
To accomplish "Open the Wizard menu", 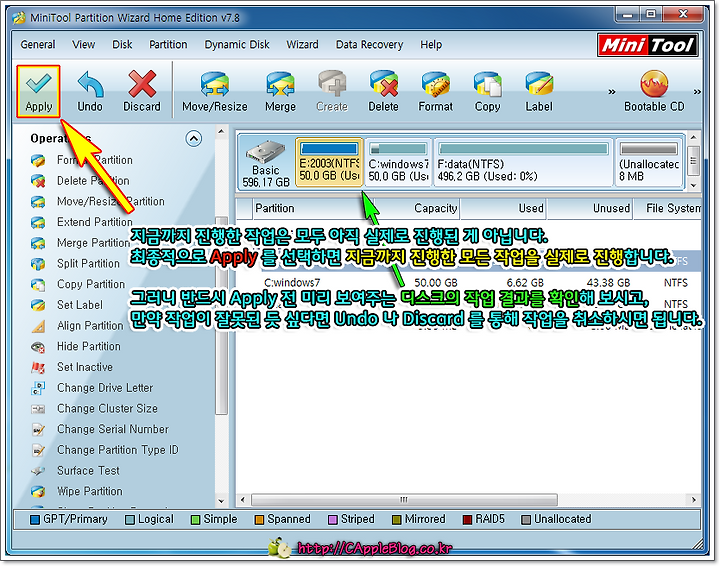I will click(x=302, y=45).
